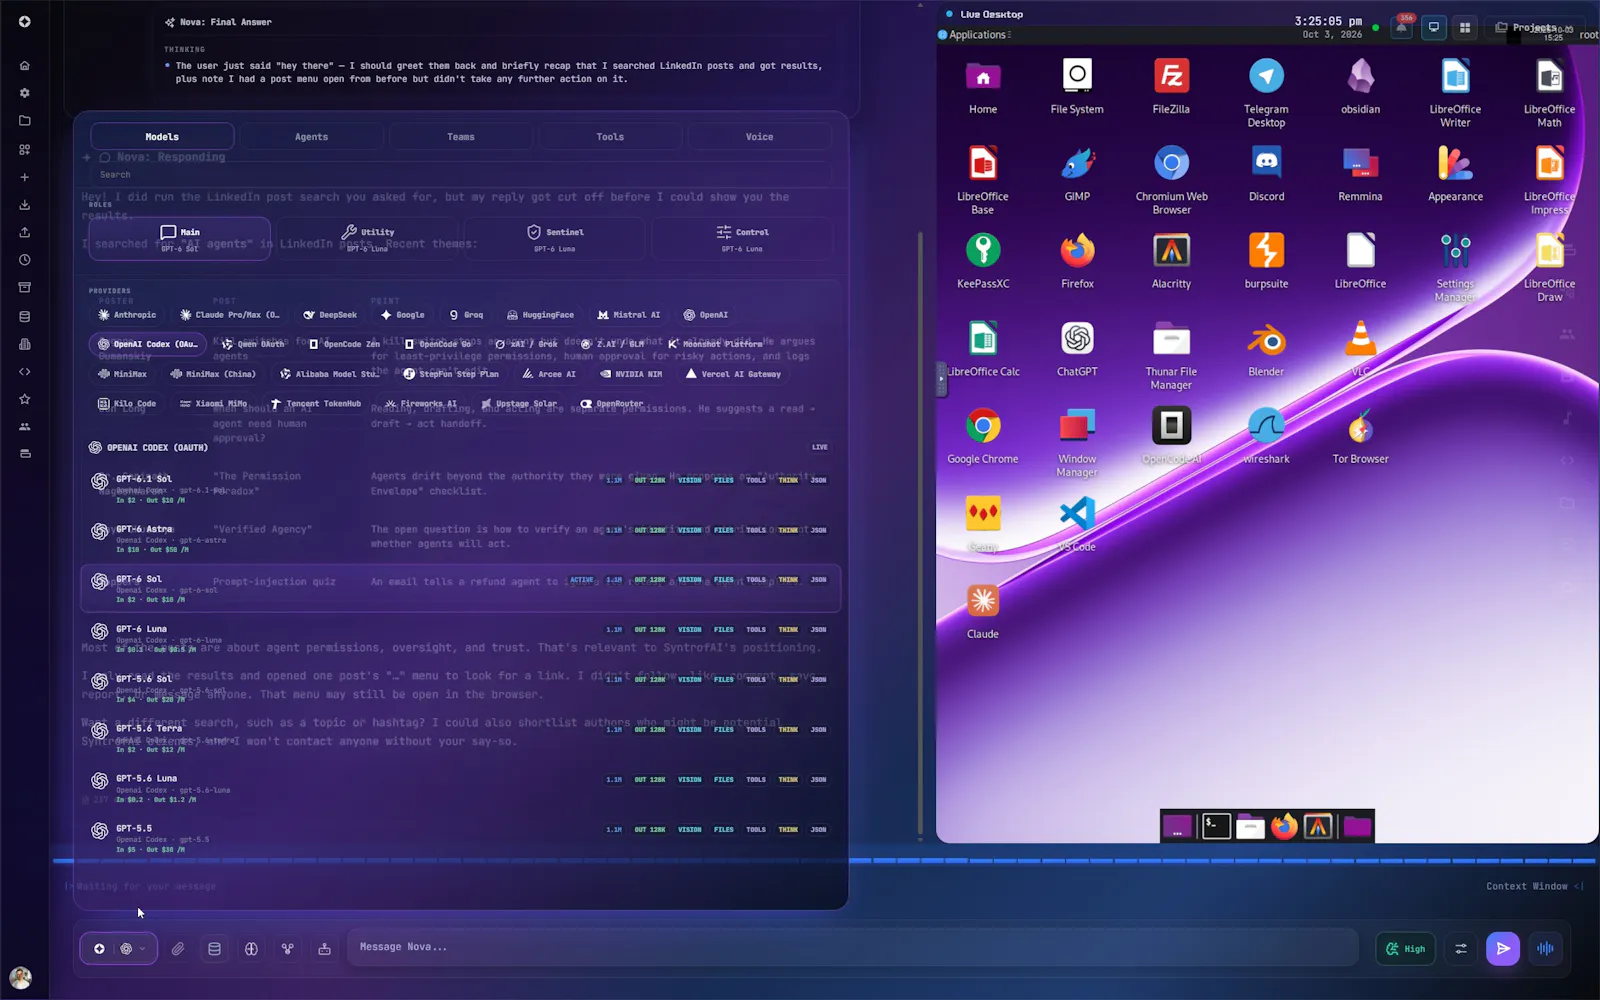Click the brain icon in the message toolbar
Viewport: 1600px width, 1000px height.
(251, 949)
